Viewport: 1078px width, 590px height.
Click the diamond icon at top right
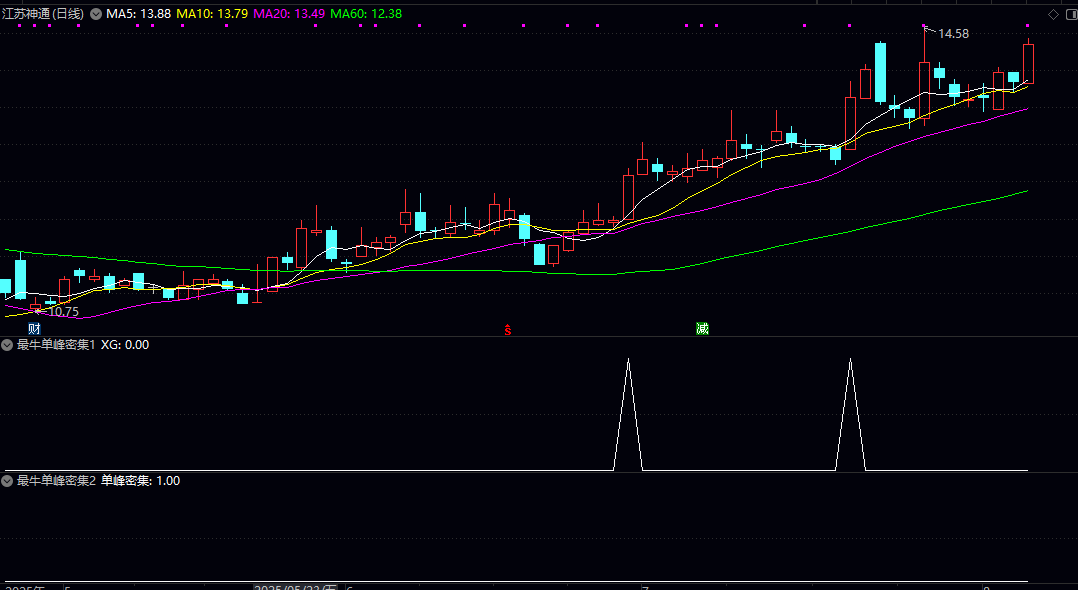coord(1052,14)
